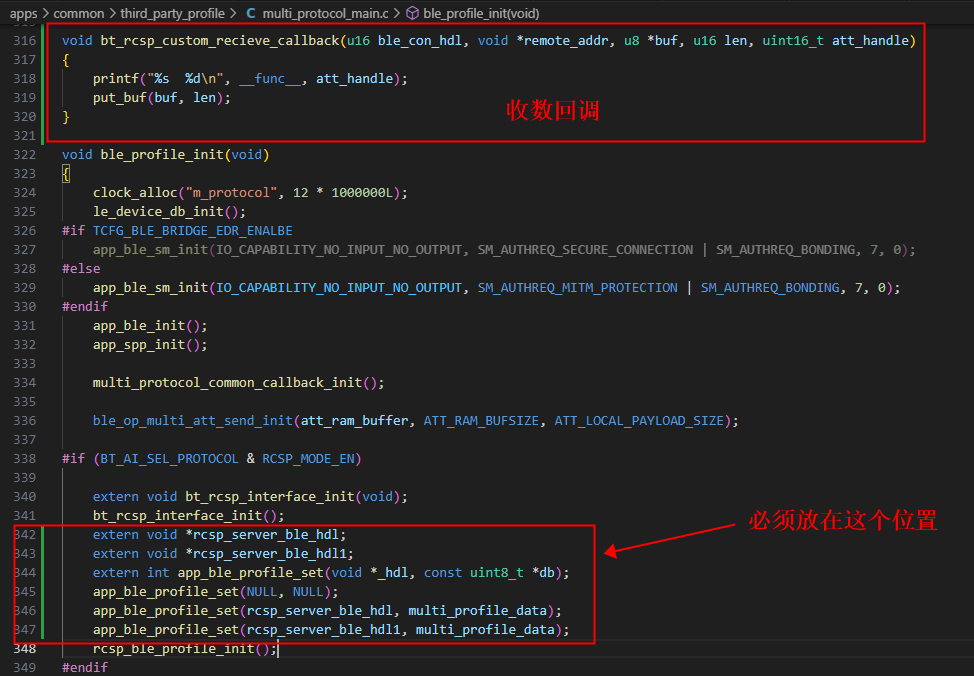Click the #endif directive on line 349
Viewport: 974px width, 676px height.
tap(85, 667)
